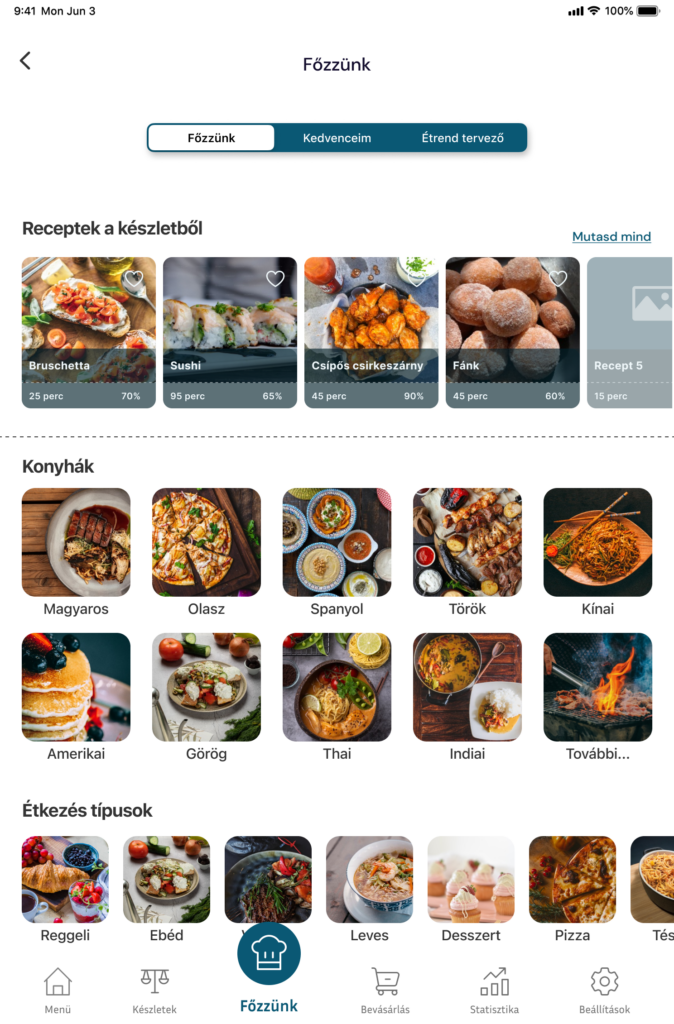This screenshot has width=674, height=1024.
Task: Open the Csípős csirkeszárny recipe card
Action: (371, 332)
